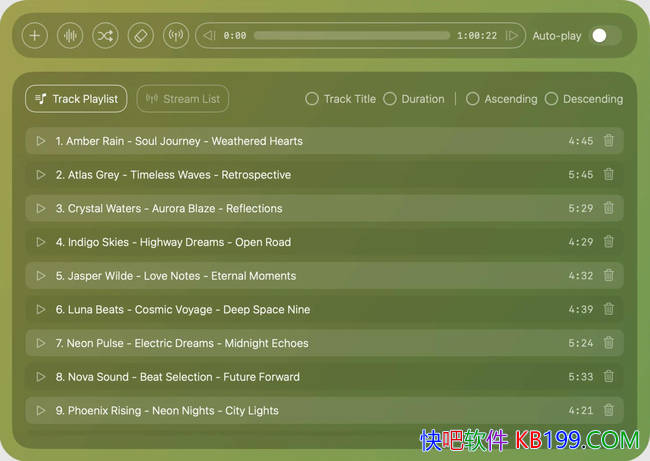Image resolution: width=650 pixels, height=461 pixels.
Task: Delete the Amber Rain track
Action: [609, 141]
